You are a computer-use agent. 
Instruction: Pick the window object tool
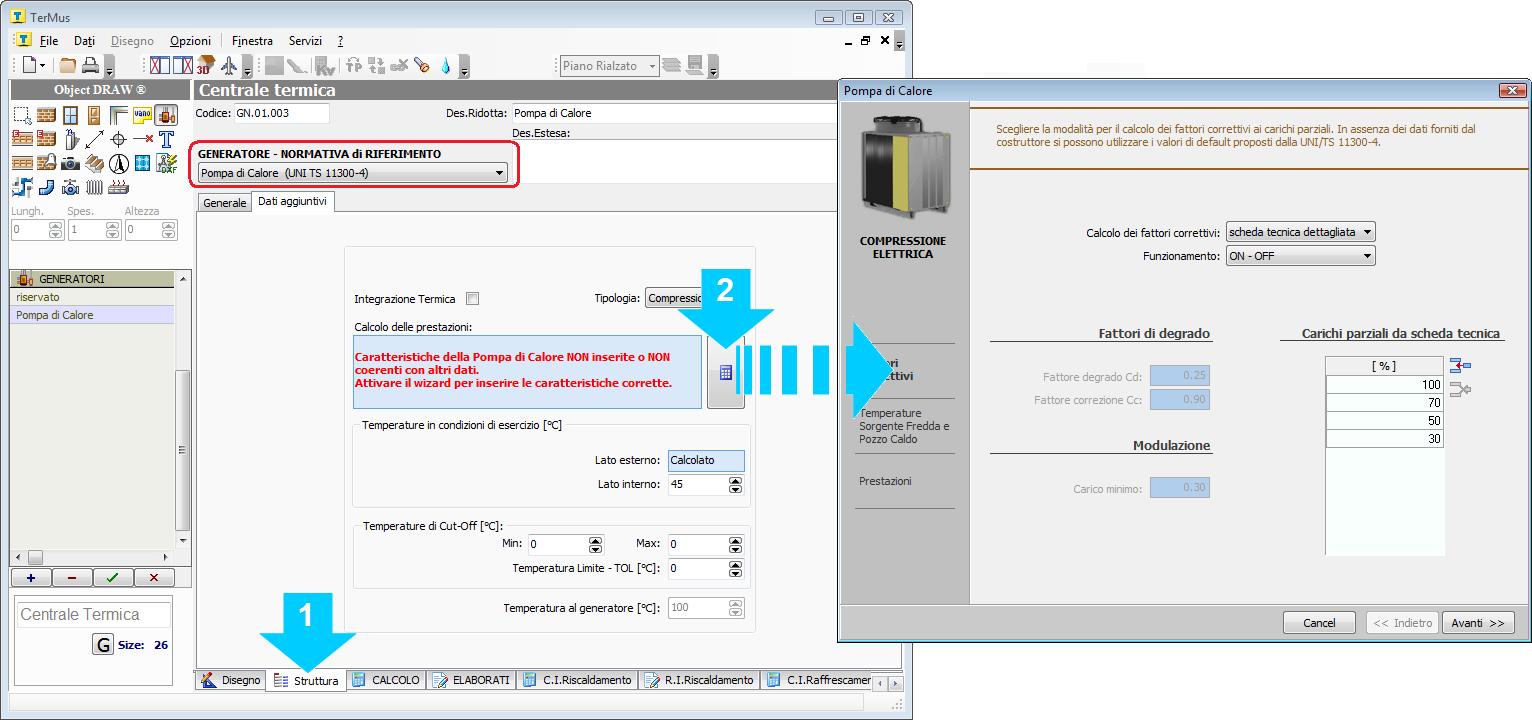point(70,115)
